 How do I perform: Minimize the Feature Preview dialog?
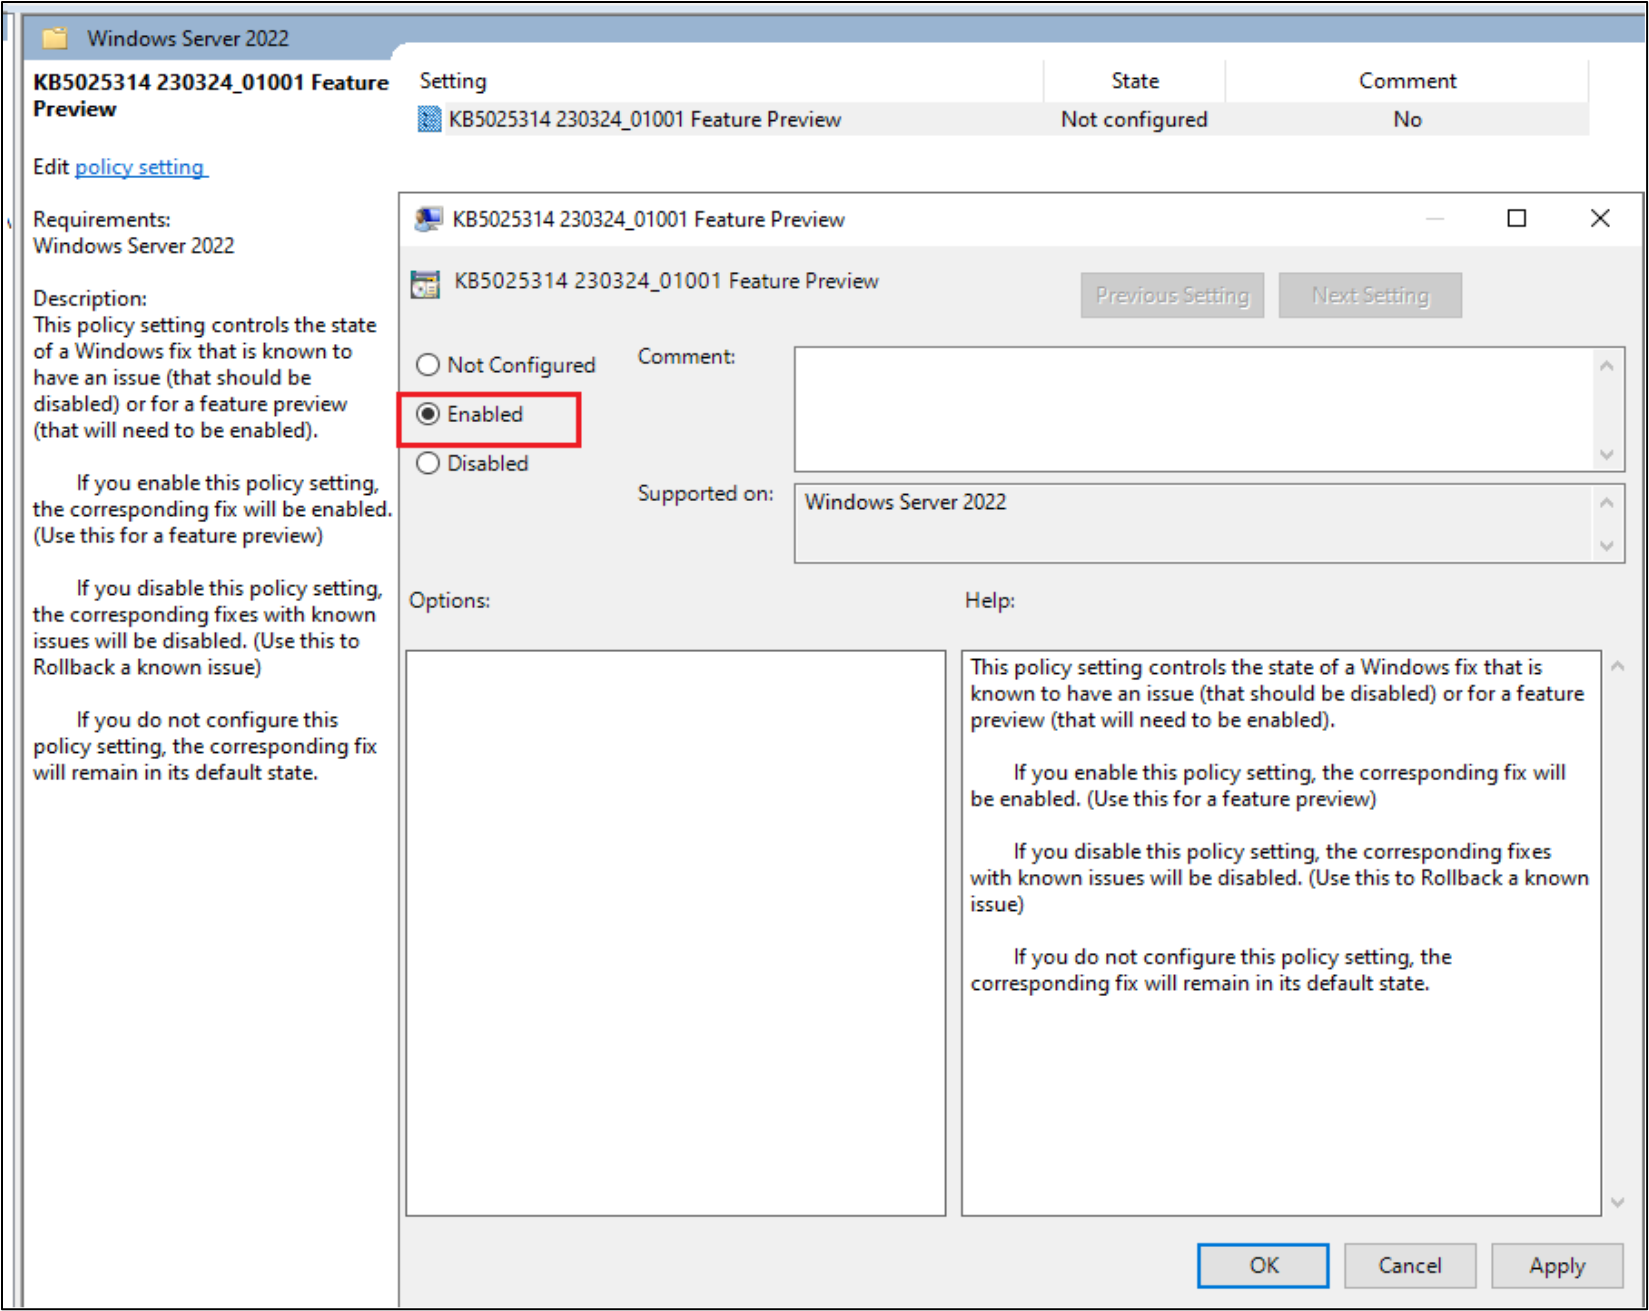[1435, 218]
